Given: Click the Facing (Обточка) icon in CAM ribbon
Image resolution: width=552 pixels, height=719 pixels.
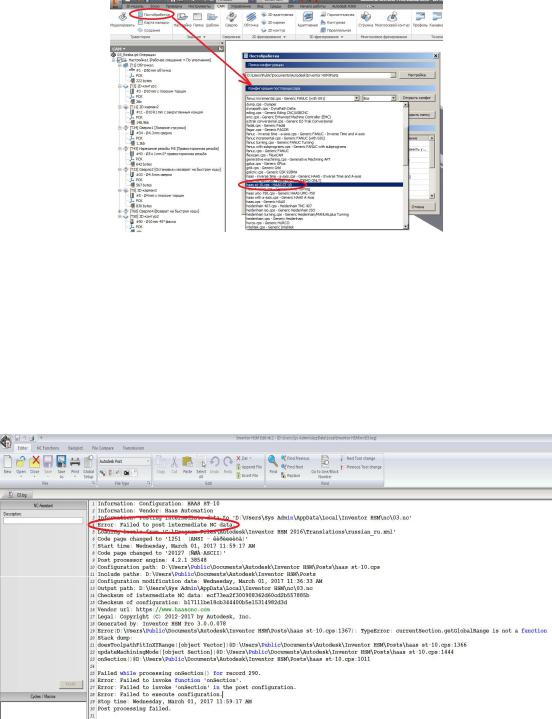Looking at the screenshot, I should (251, 17).
